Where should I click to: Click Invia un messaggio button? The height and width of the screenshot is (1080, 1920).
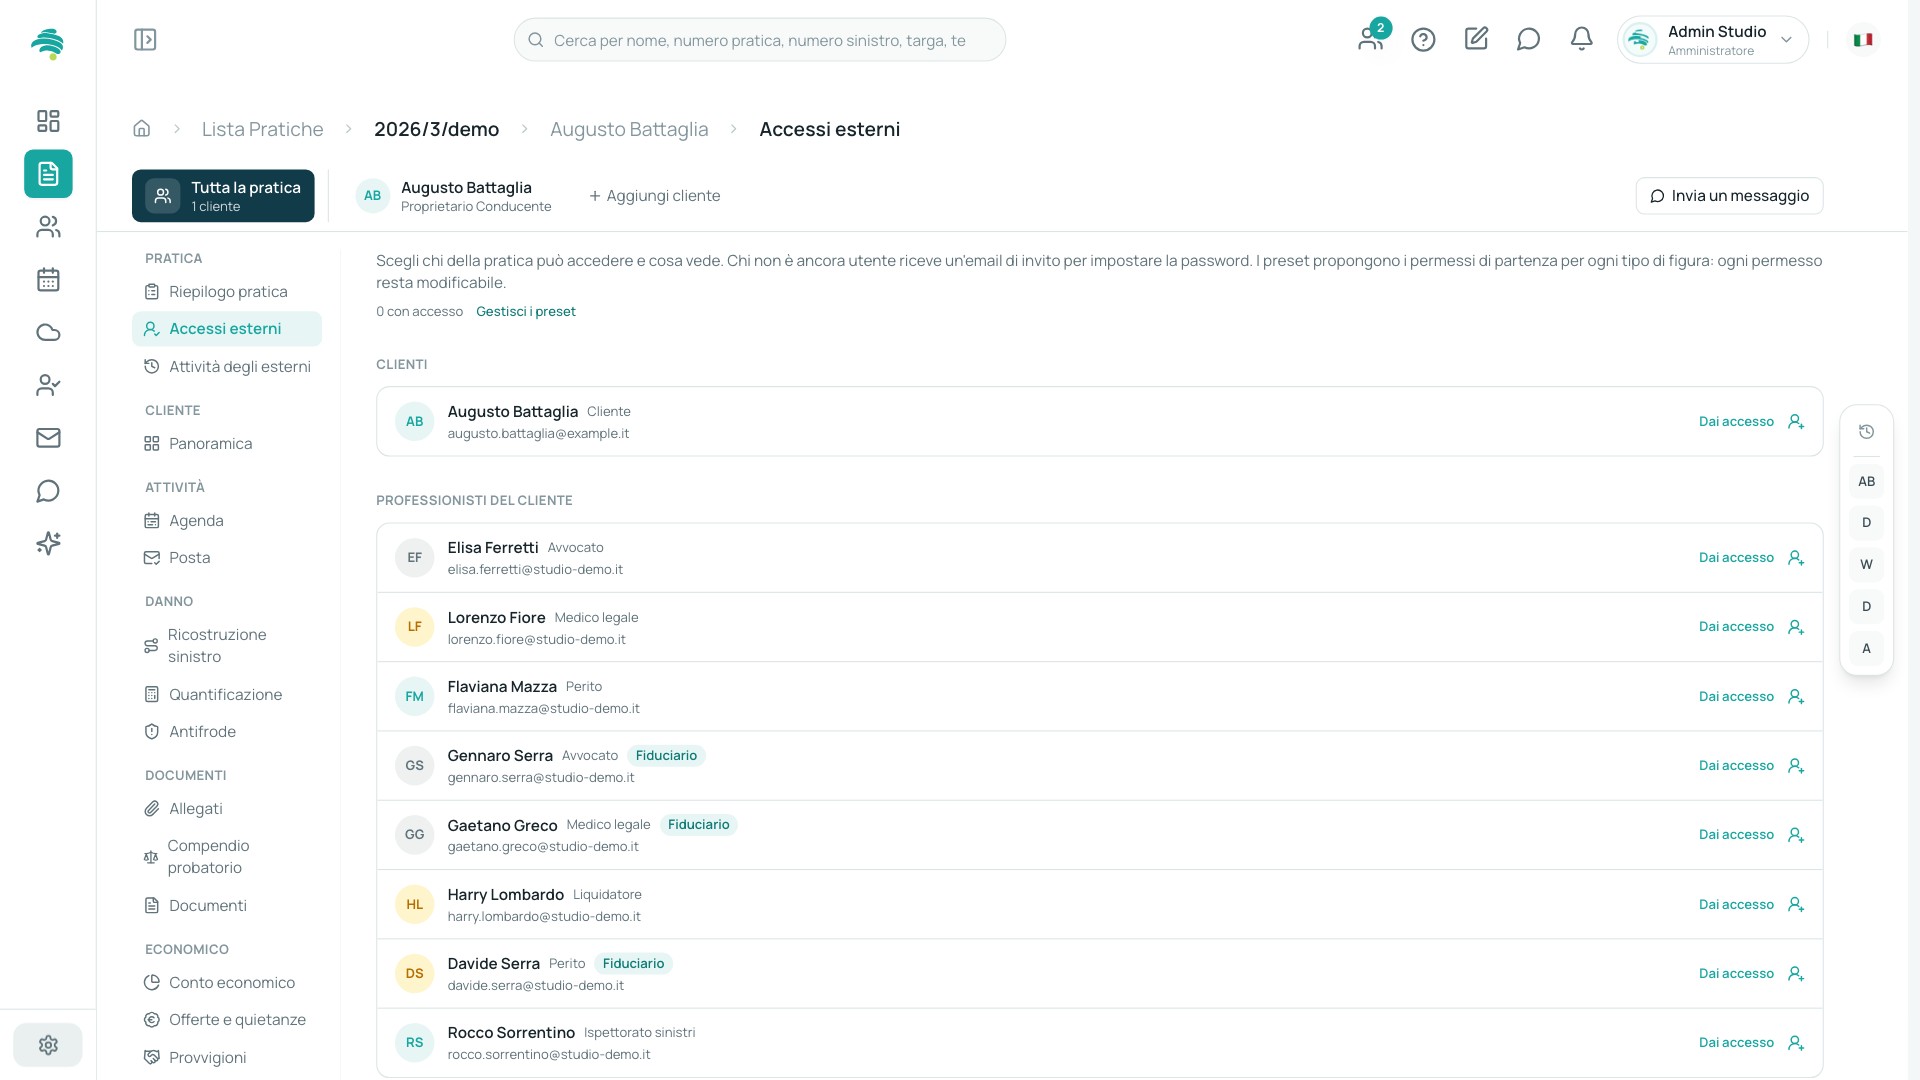[x=1729, y=196]
